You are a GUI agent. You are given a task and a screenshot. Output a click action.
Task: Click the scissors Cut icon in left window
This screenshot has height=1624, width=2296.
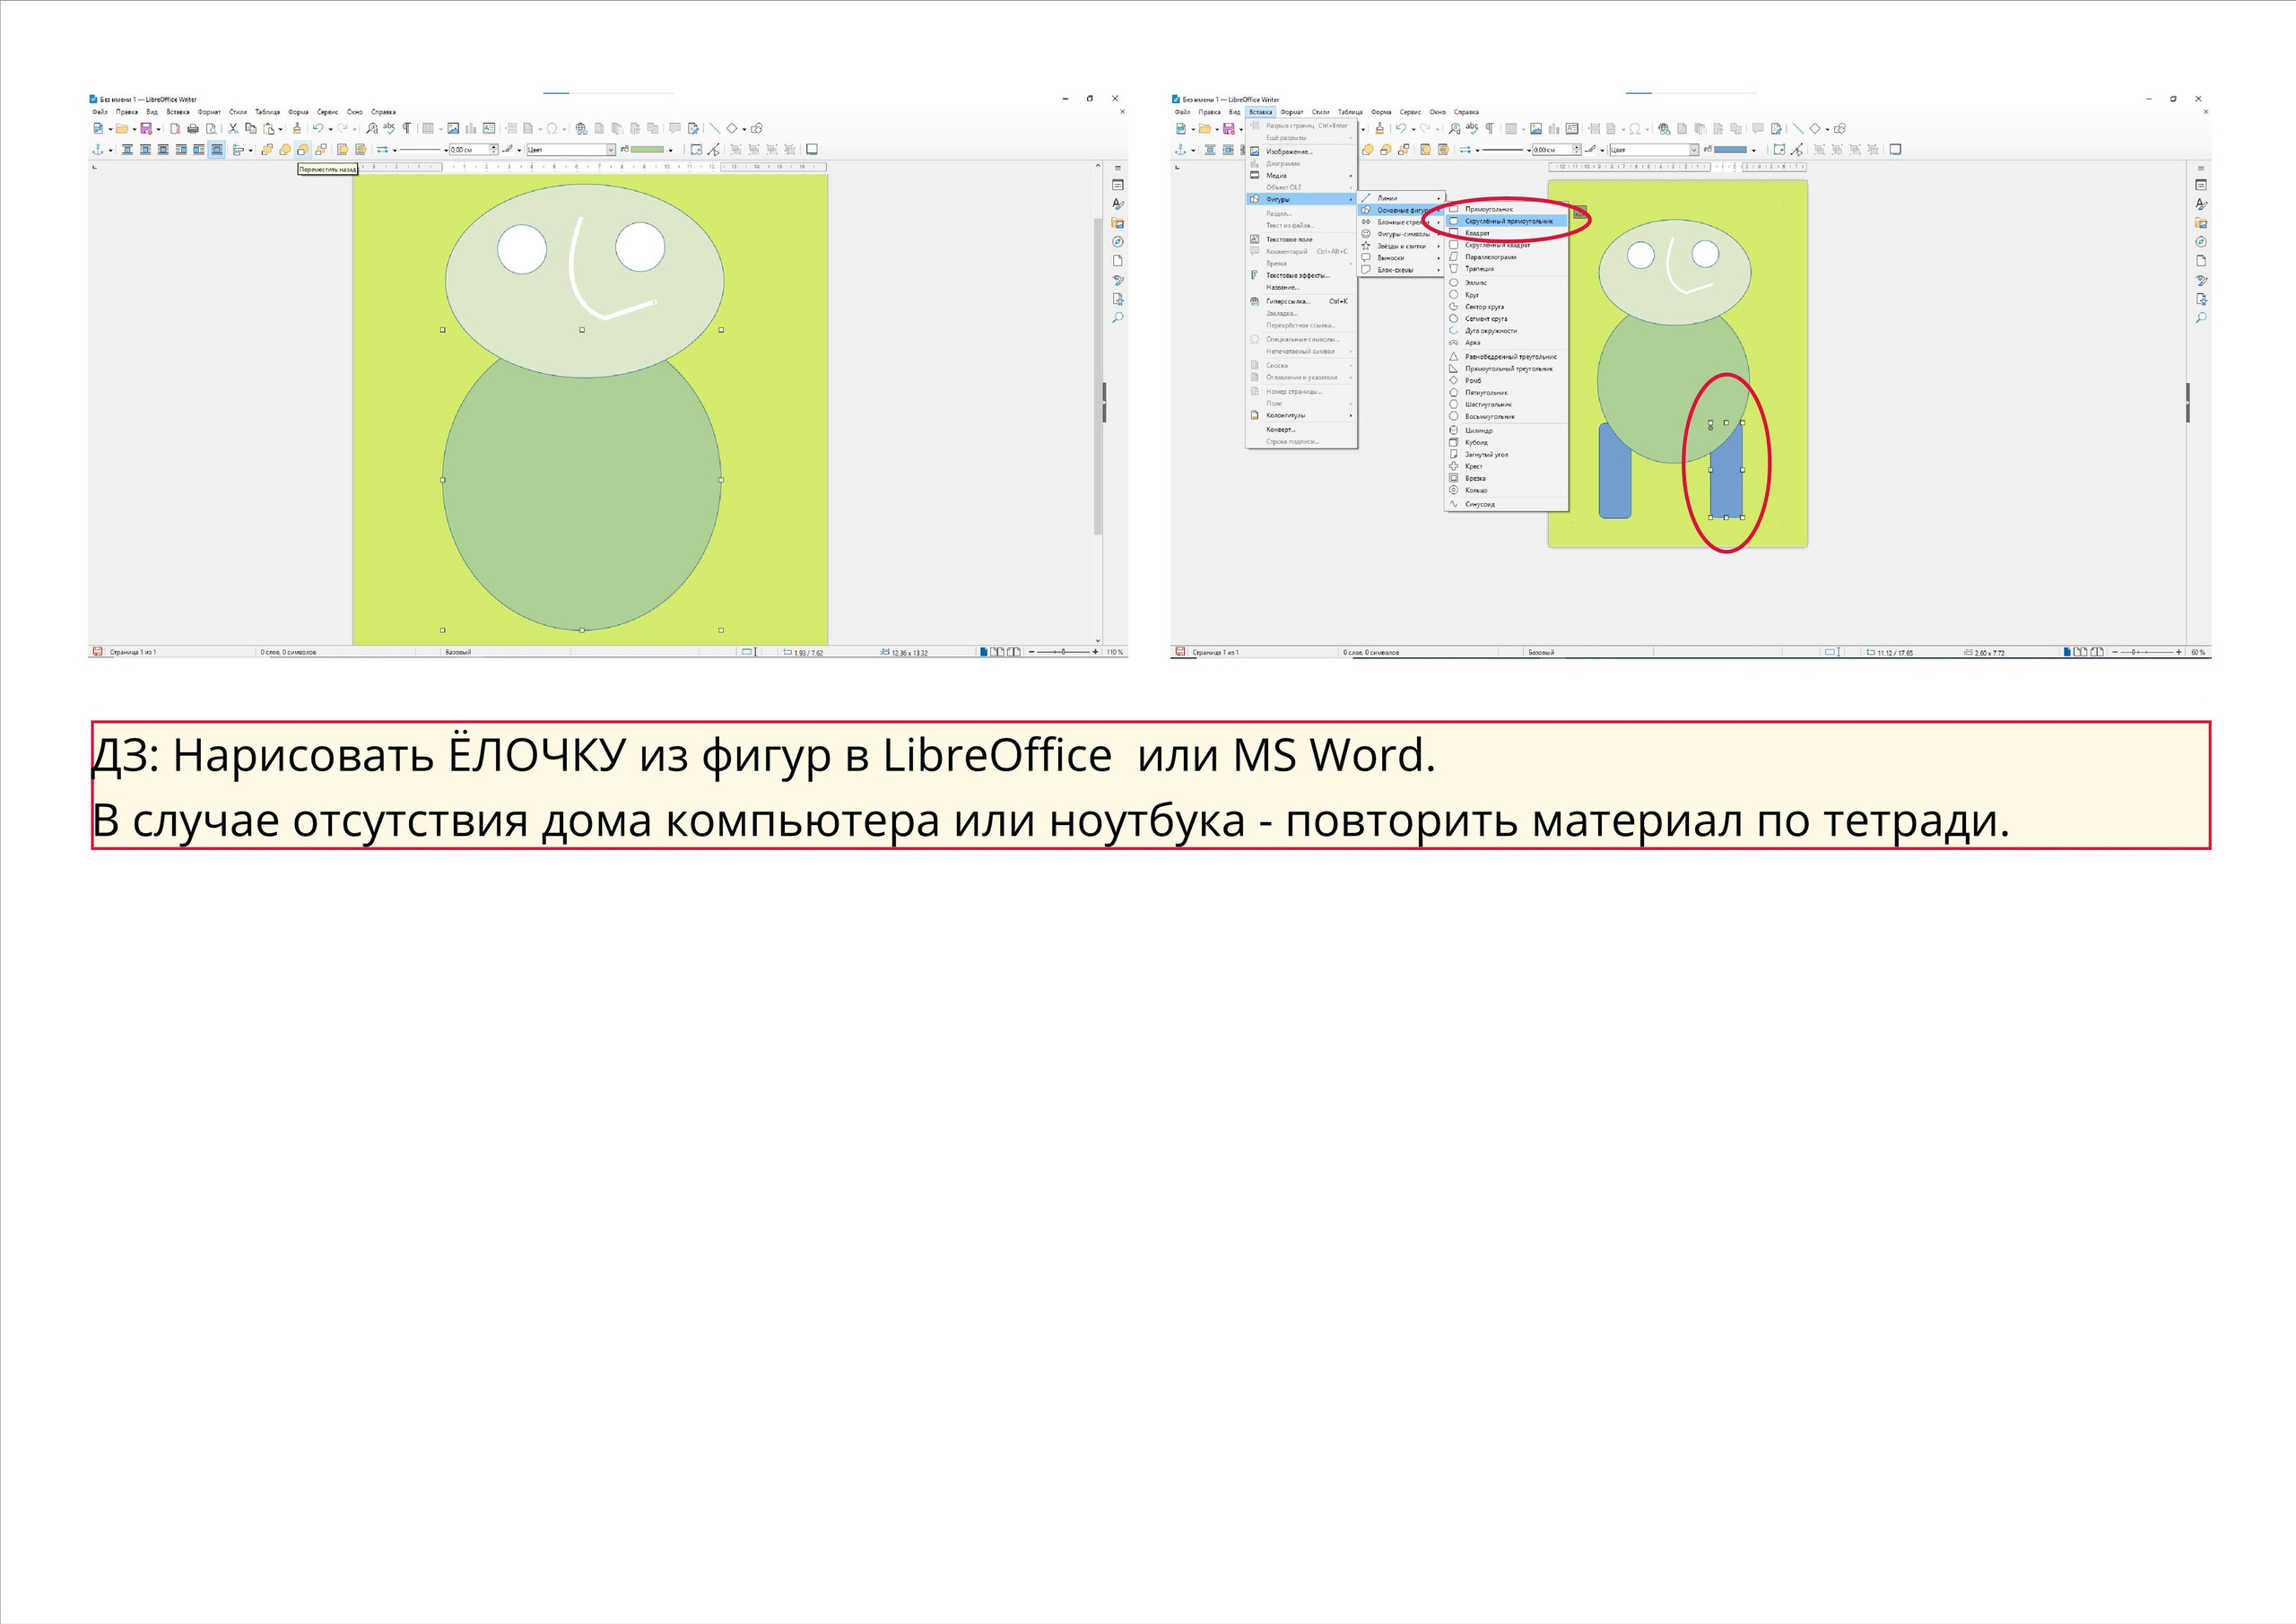click(233, 129)
